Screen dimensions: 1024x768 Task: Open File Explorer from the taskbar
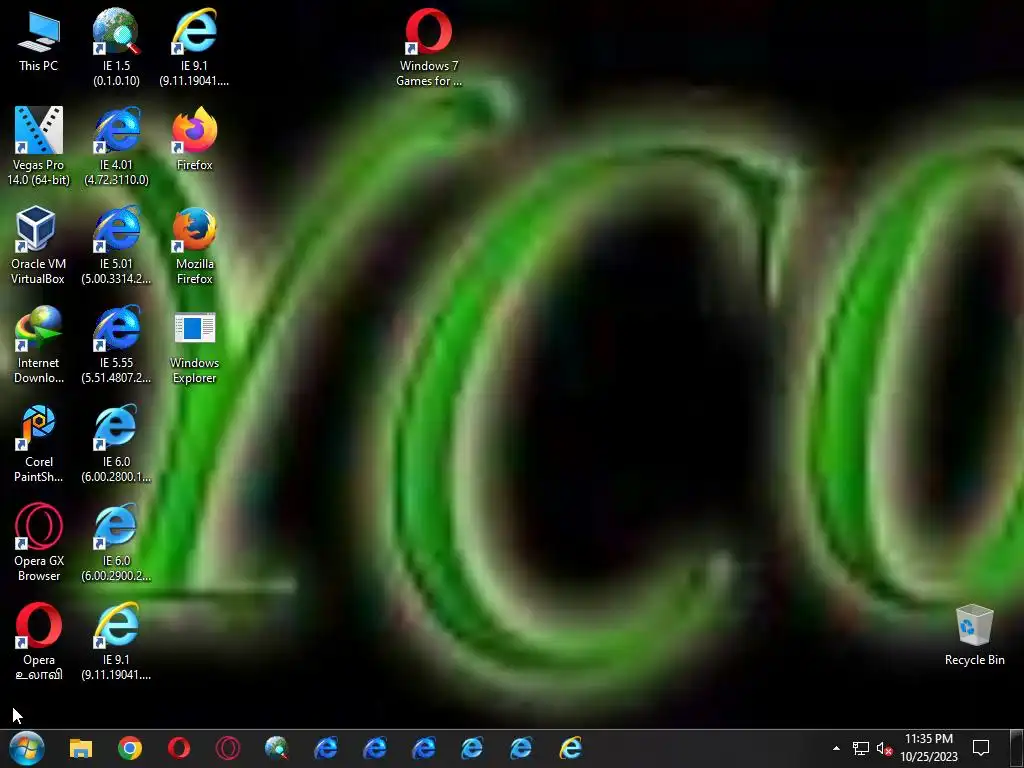coord(81,748)
